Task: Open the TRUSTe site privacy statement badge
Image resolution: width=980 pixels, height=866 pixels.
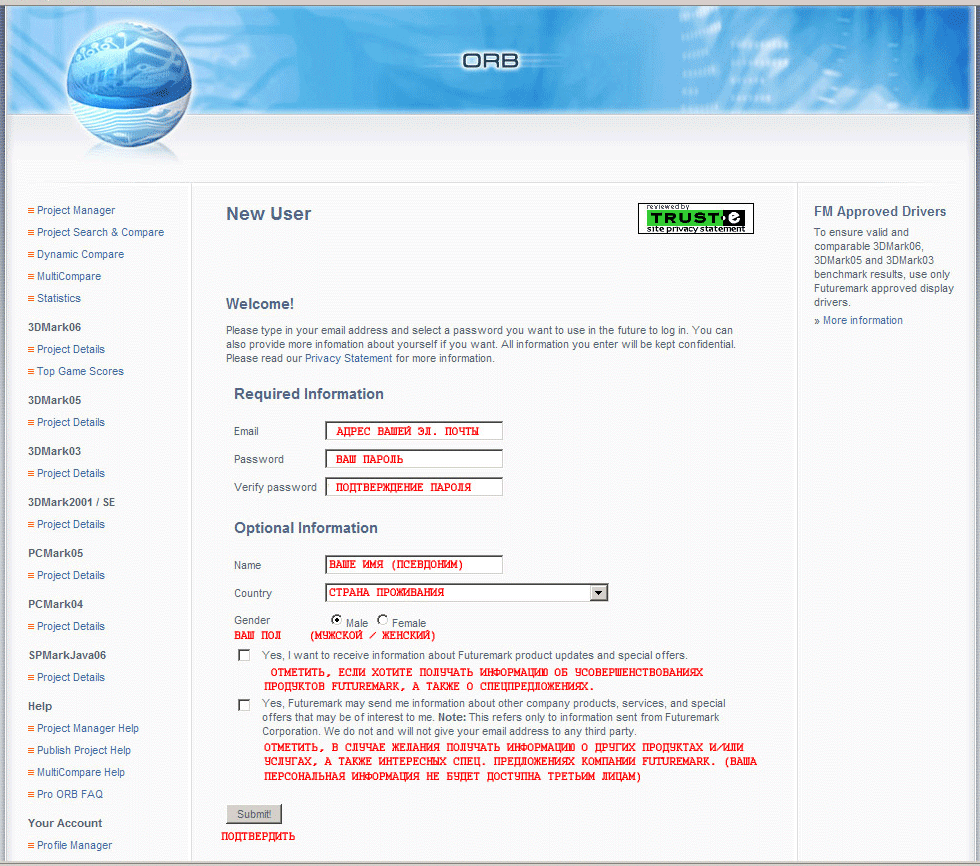Action: click(x=696, y=219)
